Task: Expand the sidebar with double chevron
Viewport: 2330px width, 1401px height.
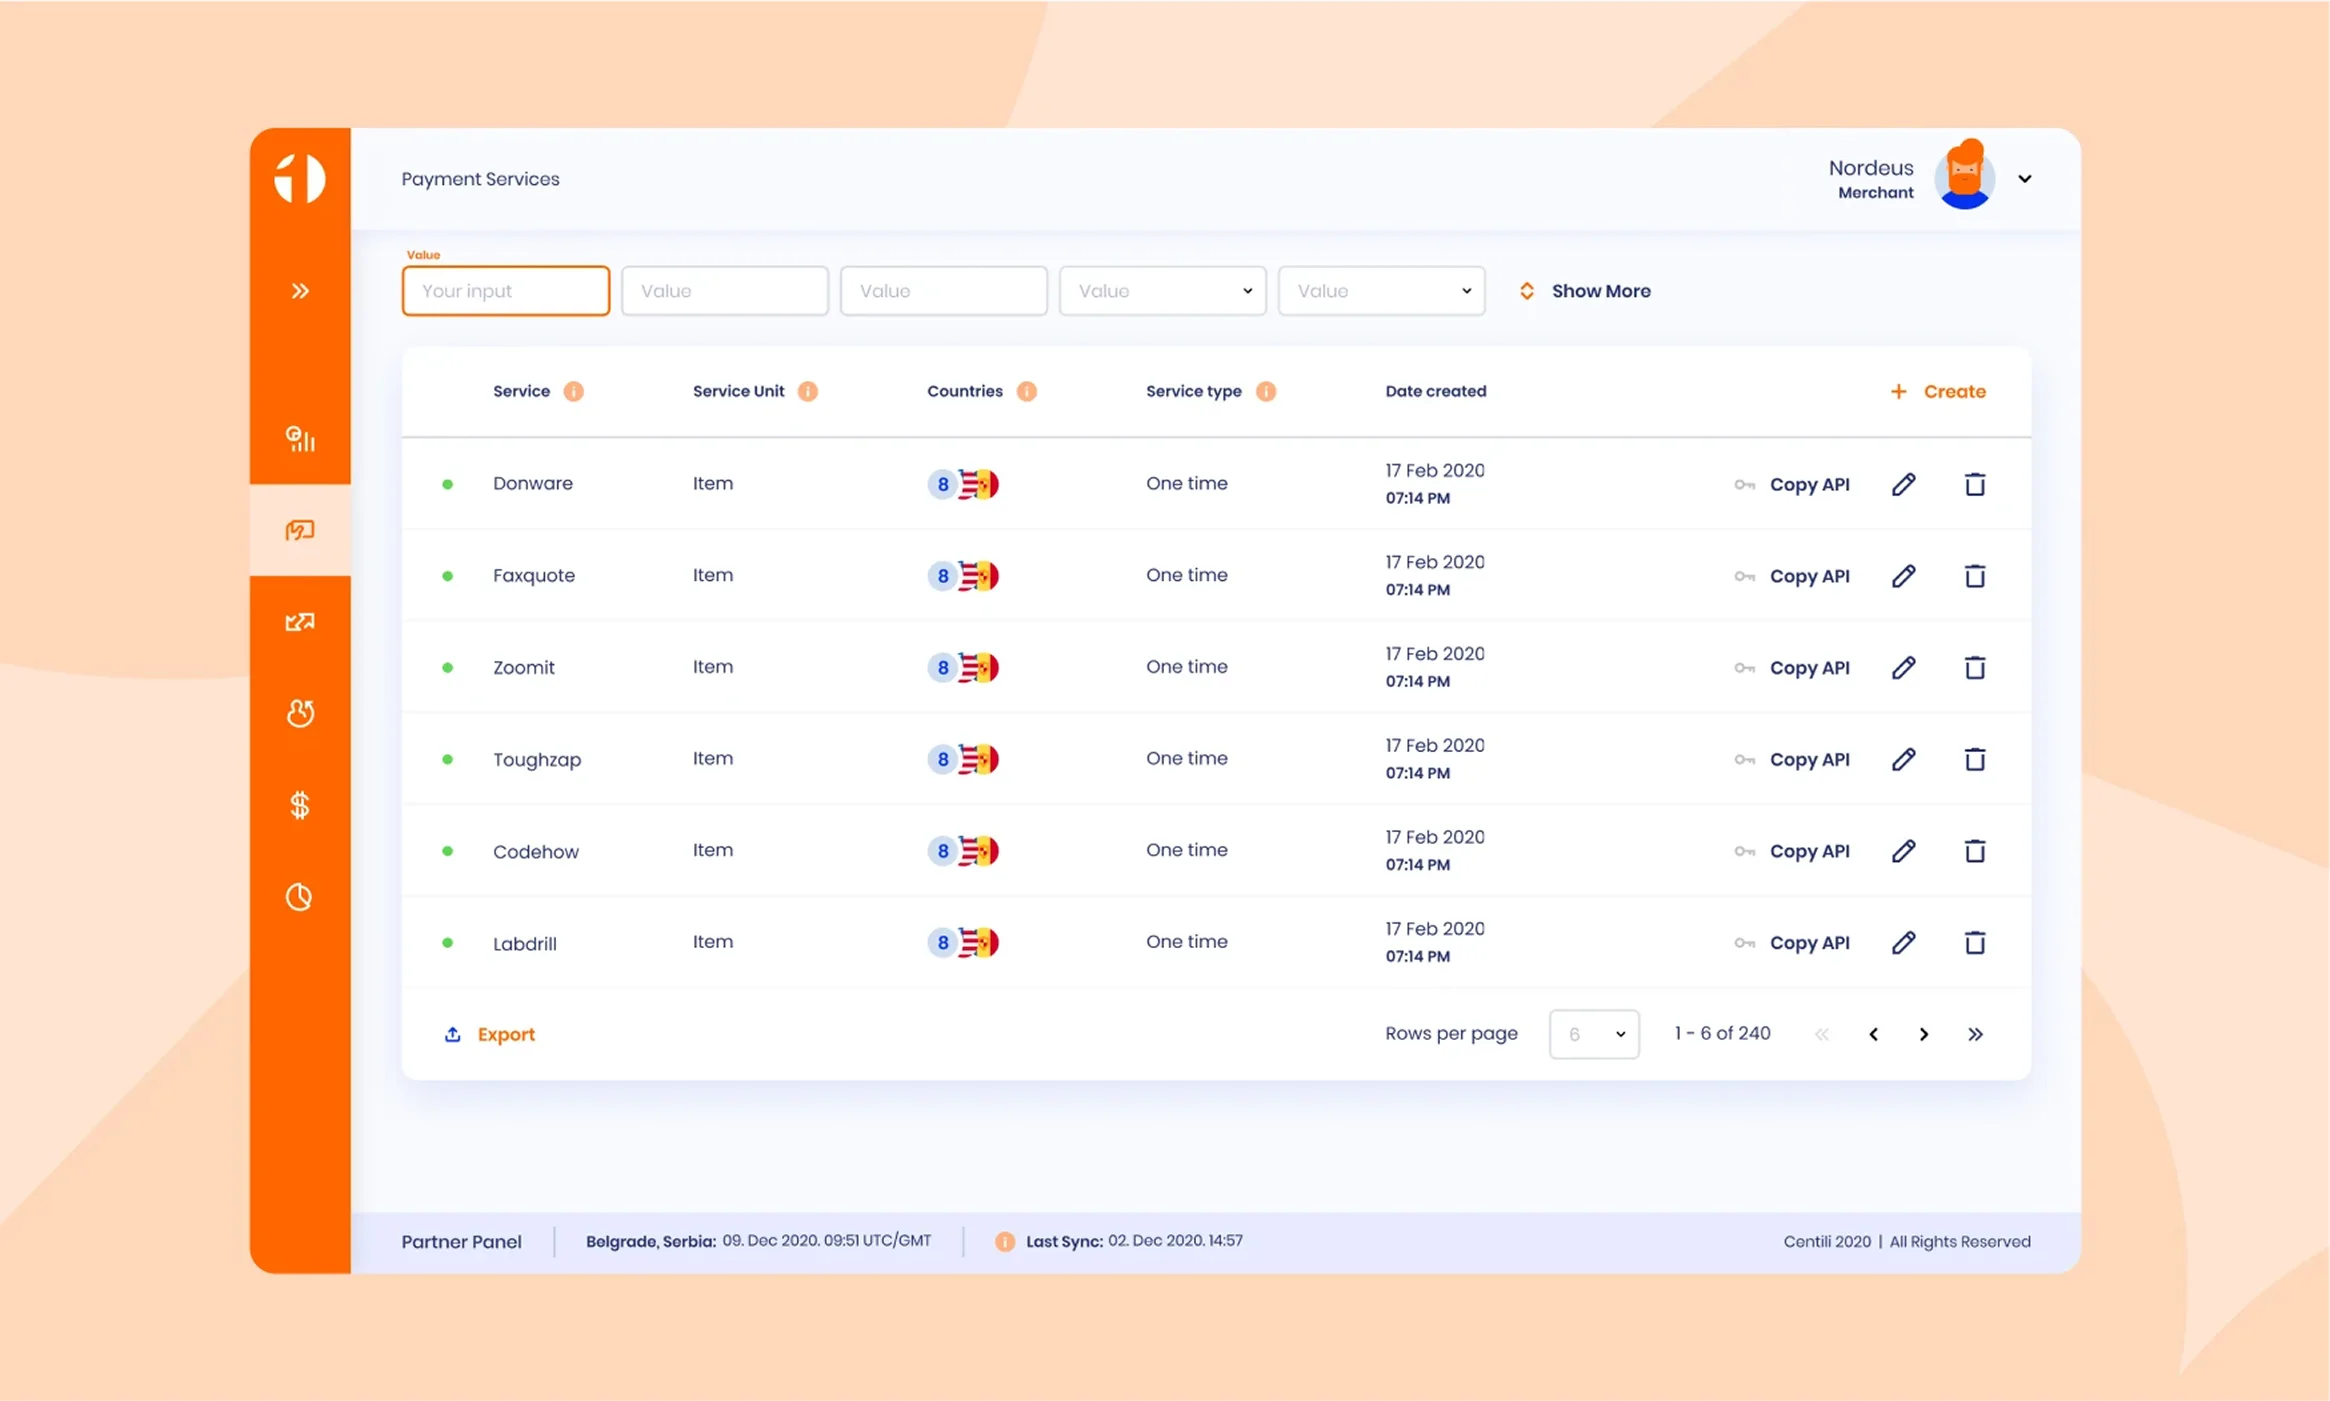Action: point(300,291)
